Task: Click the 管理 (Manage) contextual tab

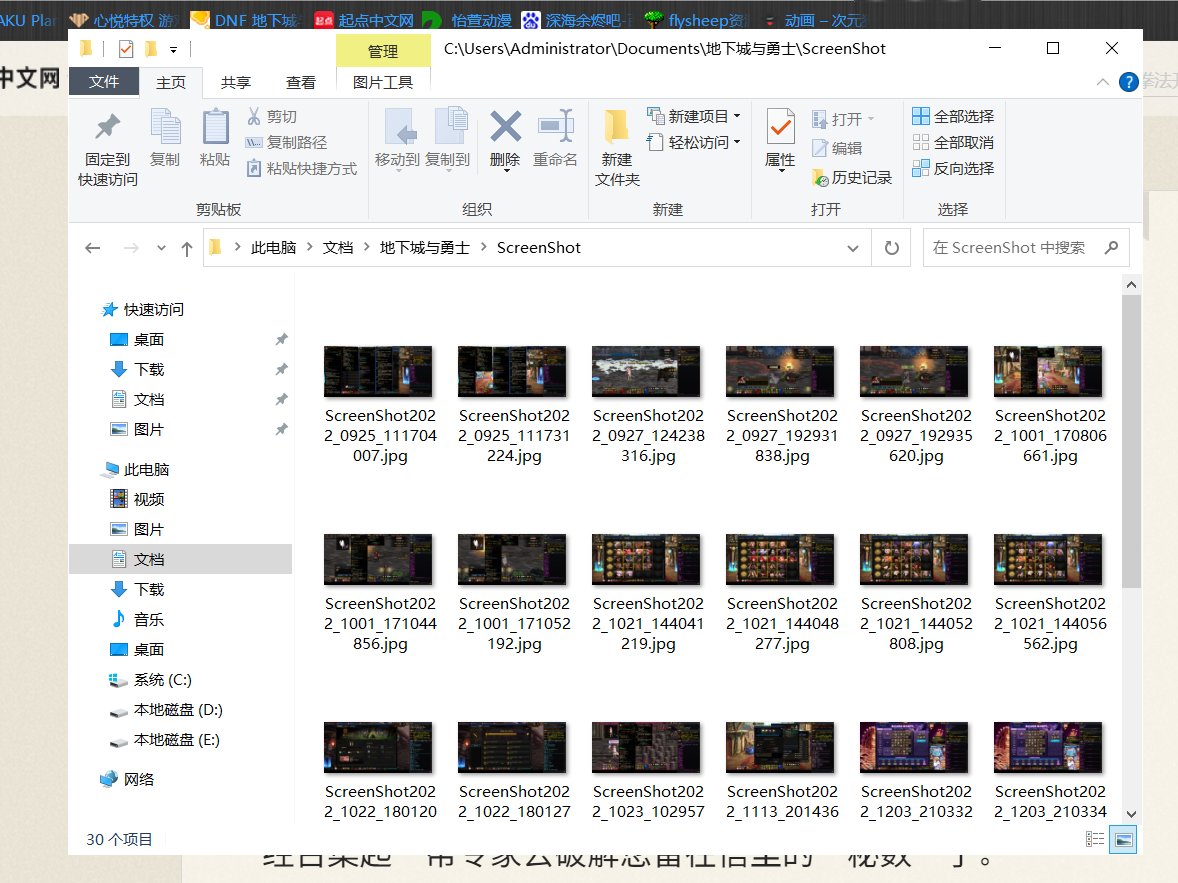Action: point(383,51)
